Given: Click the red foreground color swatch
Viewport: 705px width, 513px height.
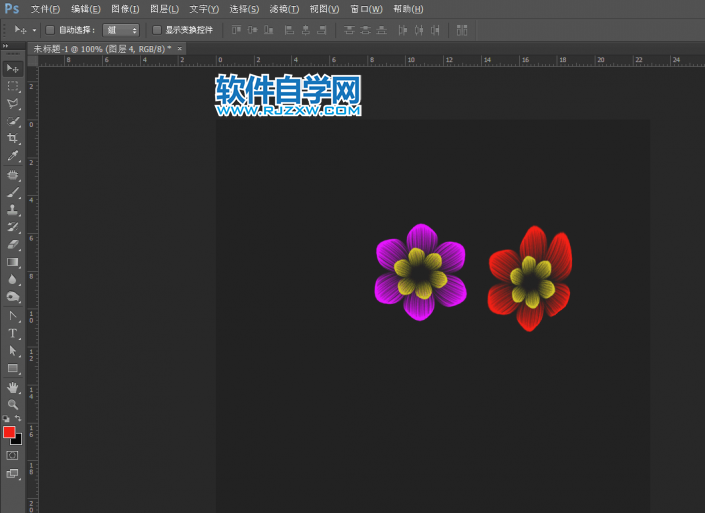Looking at the screenshot, I should pos(9,432).
